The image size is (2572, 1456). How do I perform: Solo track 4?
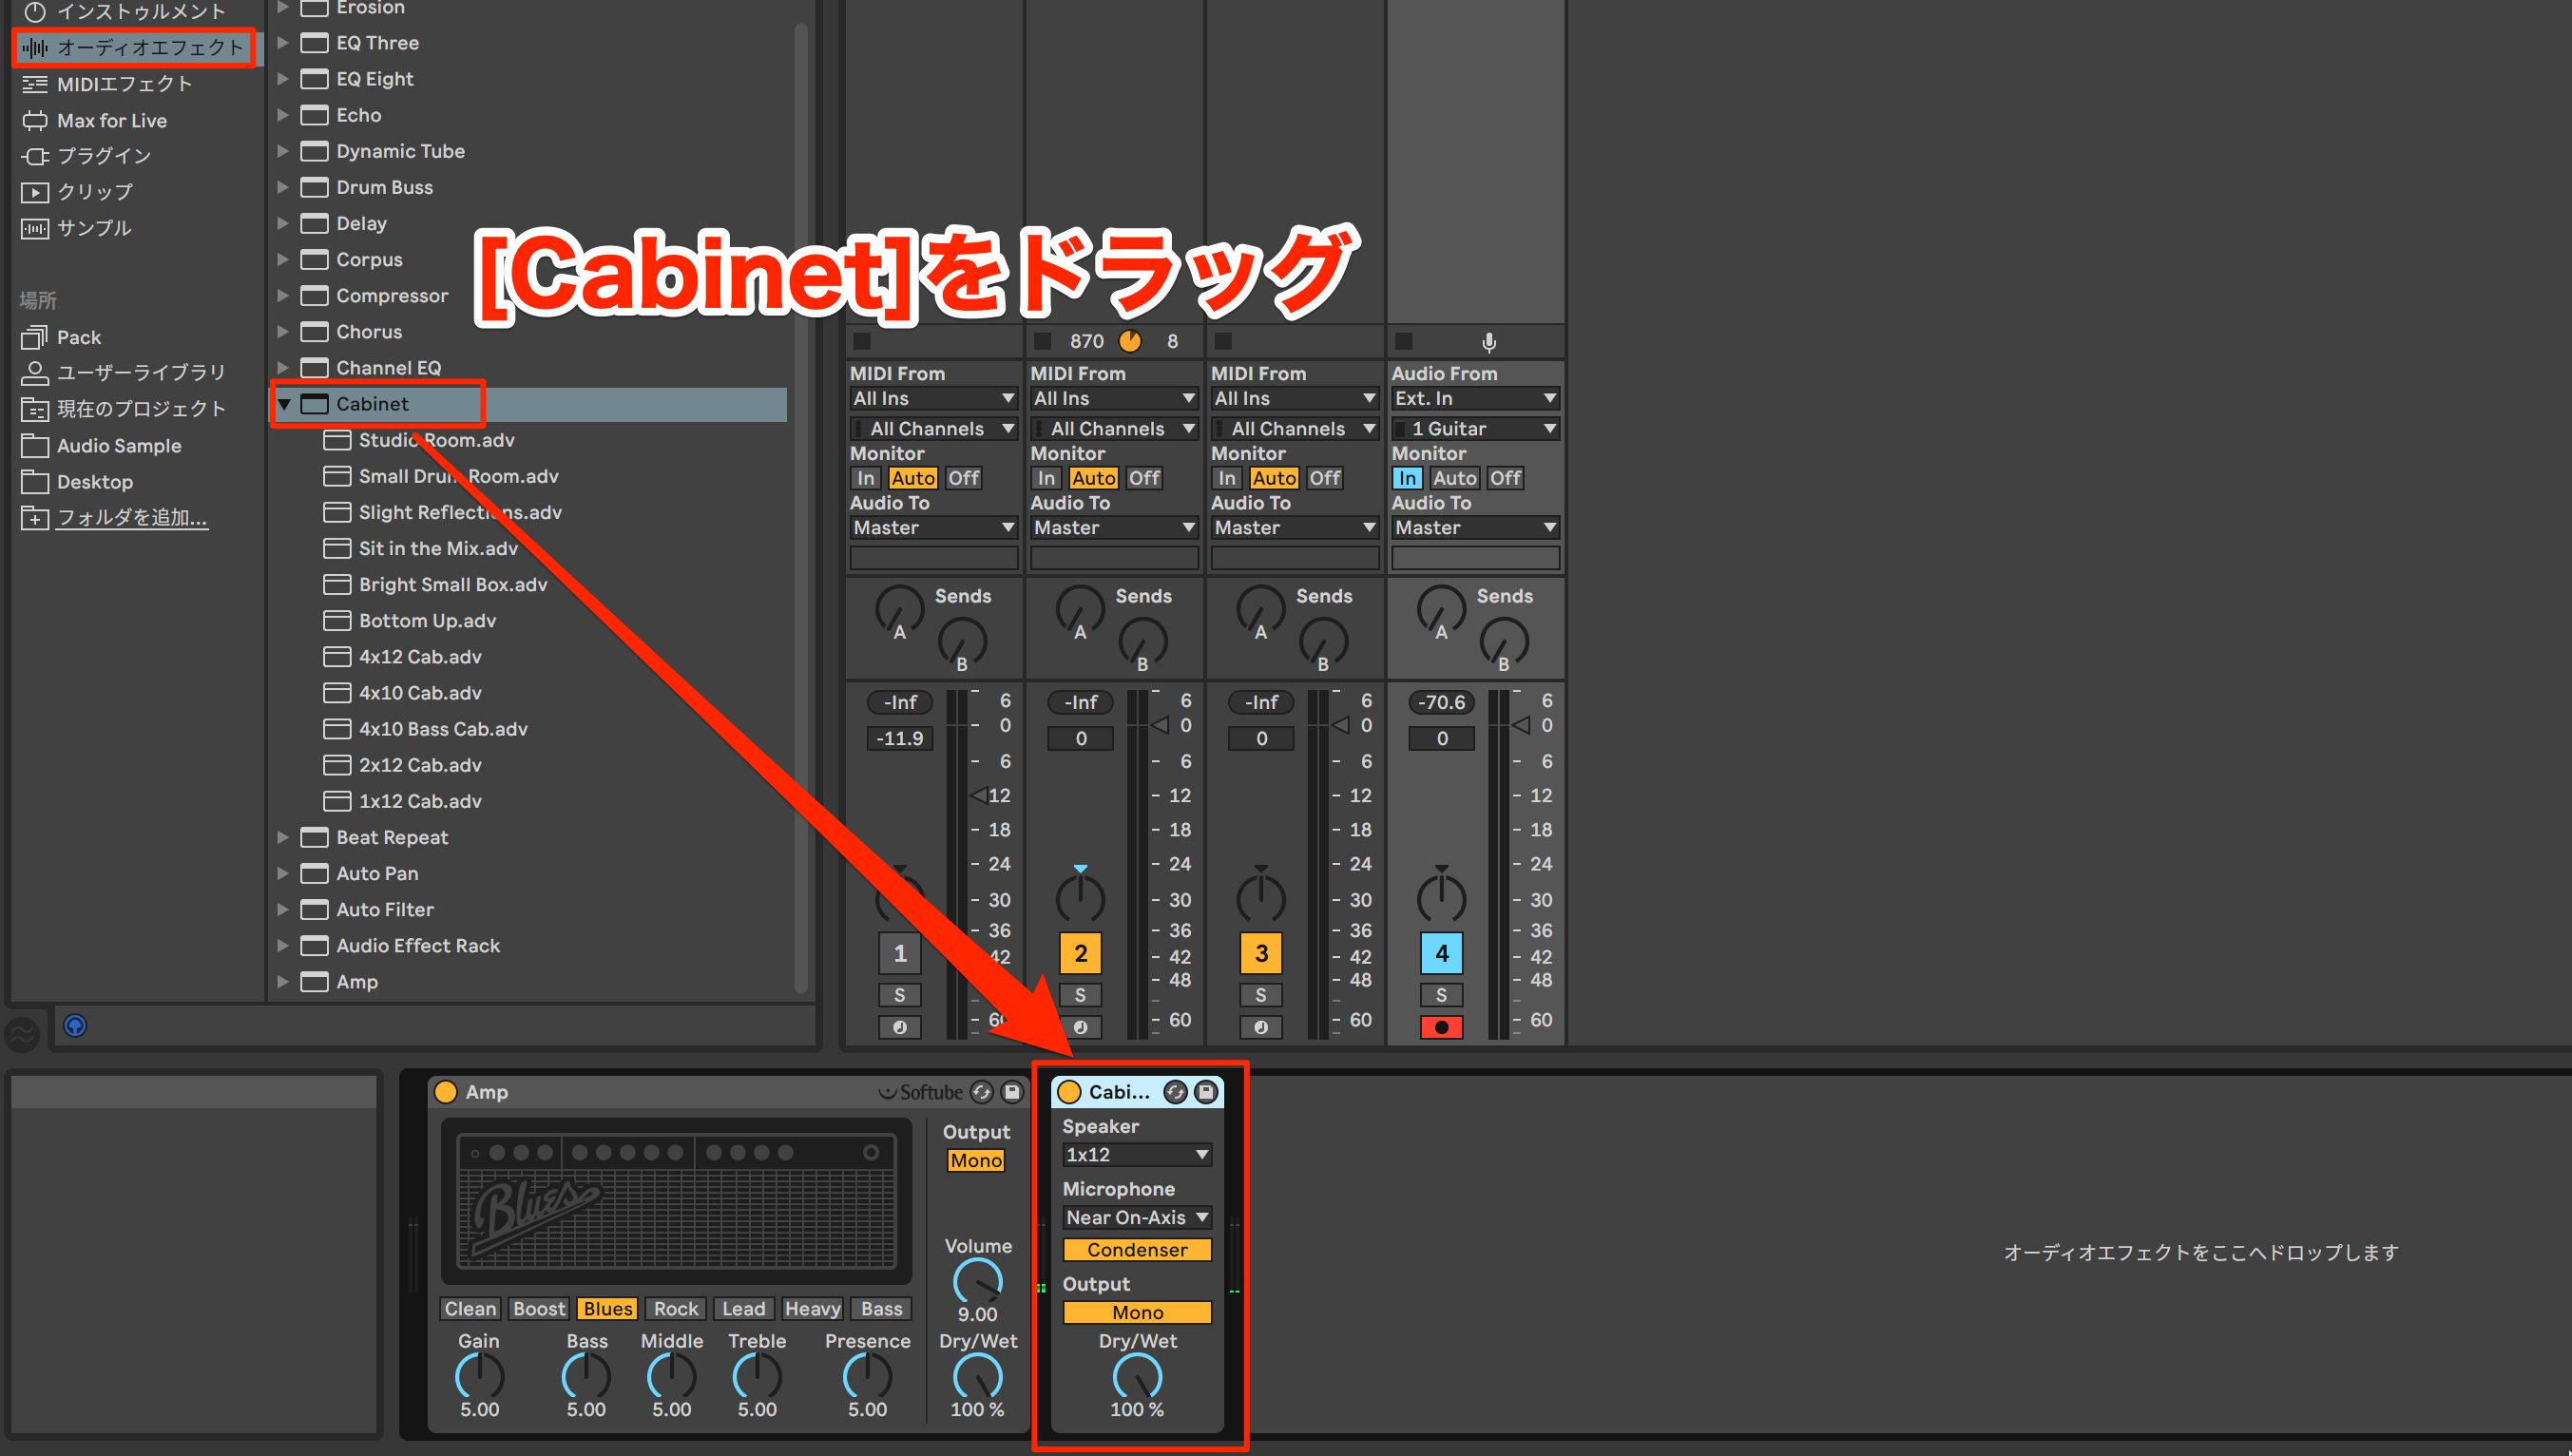(x=1441, y=995)
